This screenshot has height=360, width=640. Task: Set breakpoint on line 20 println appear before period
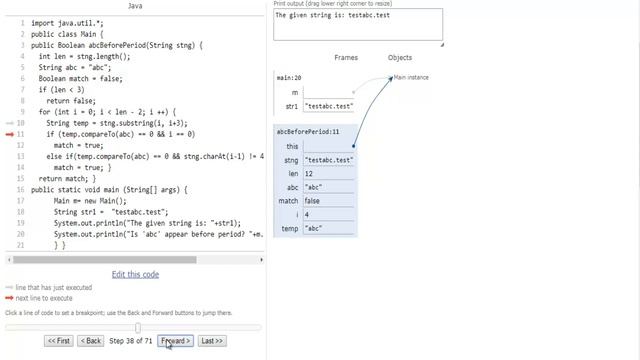coord(159,234)
